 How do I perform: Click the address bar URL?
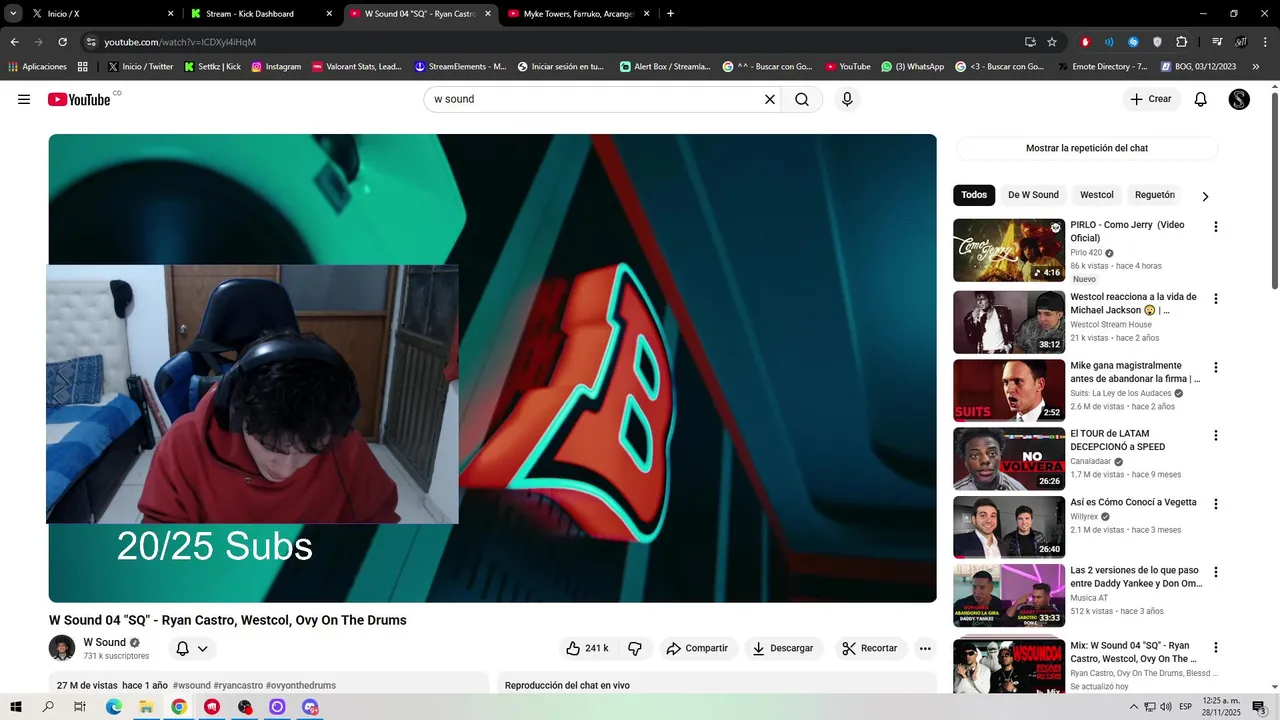click(x=180, y=42)
